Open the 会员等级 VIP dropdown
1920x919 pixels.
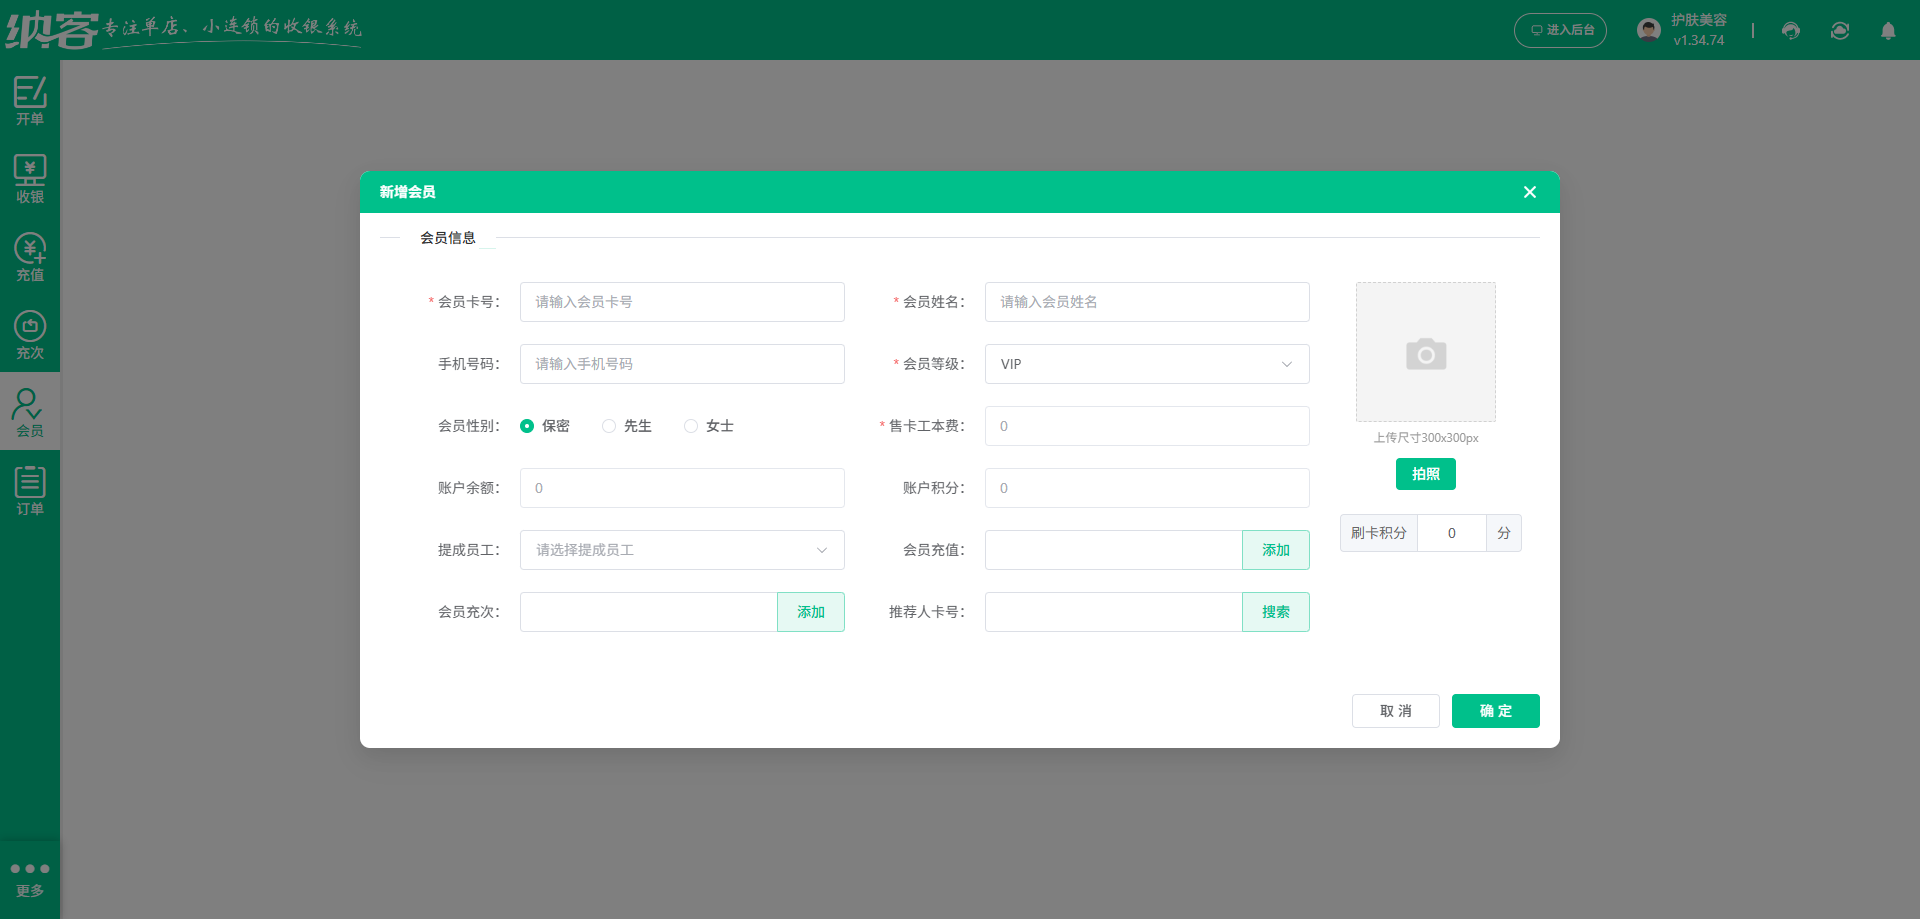[x=1147, y=364]
